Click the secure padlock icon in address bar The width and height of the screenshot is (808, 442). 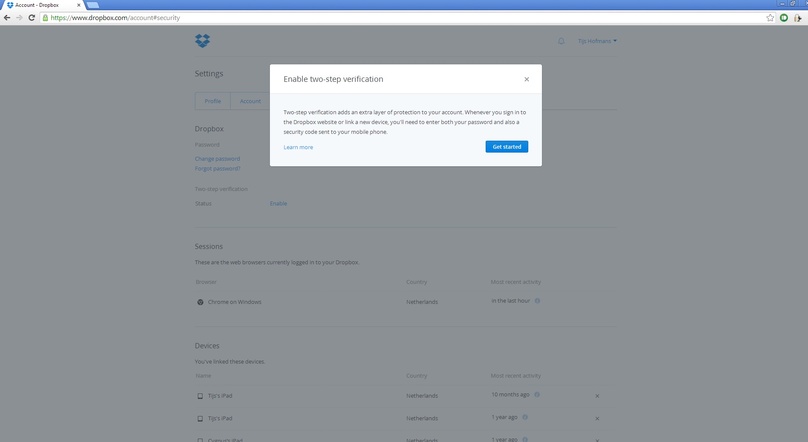pos(45,18)
